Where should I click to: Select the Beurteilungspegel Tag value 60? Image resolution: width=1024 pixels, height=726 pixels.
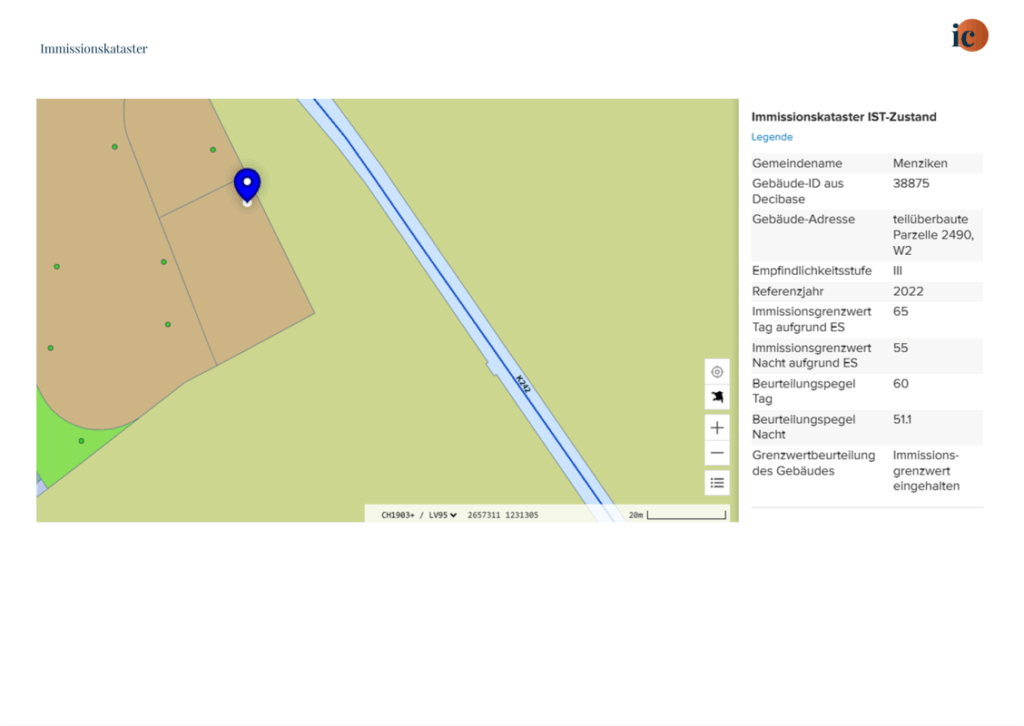click(900, 384)
